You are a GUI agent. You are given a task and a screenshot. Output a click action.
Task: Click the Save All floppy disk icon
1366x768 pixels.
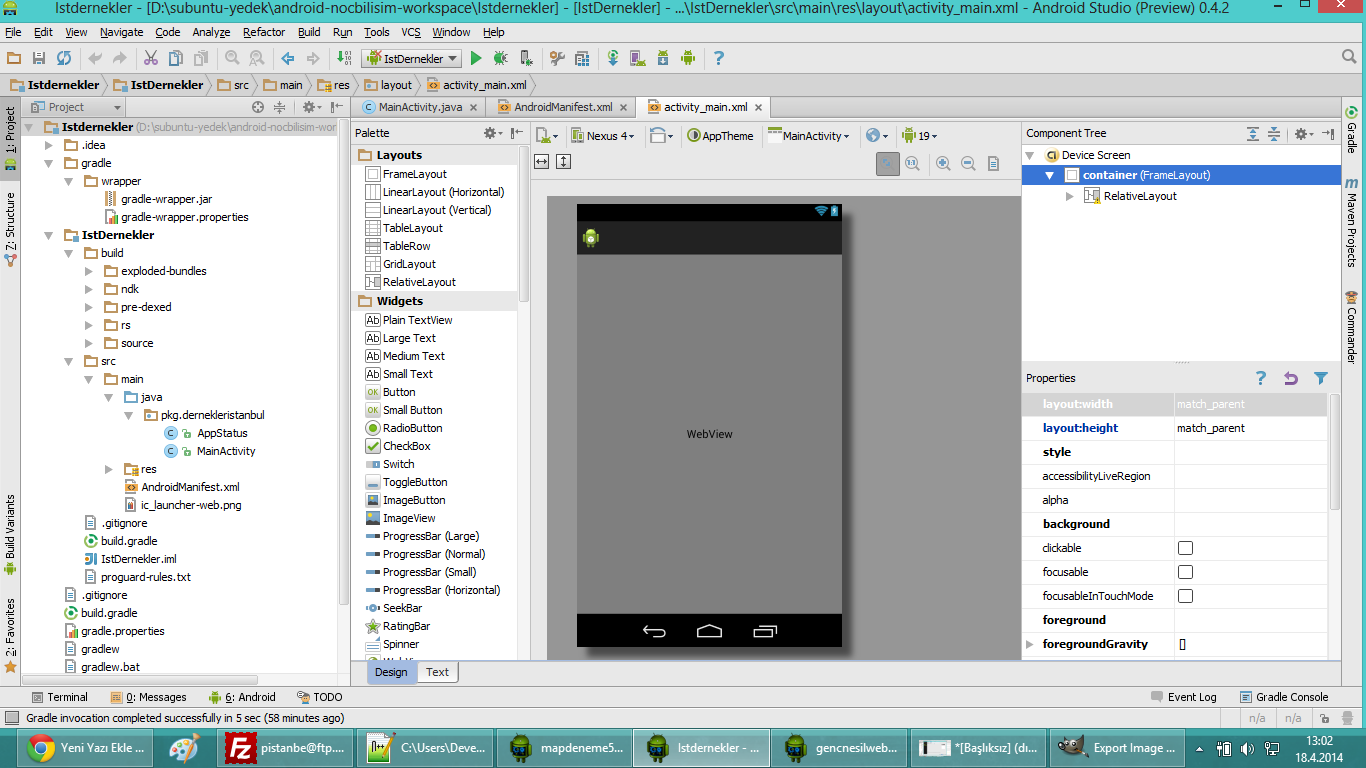tap(38, 59)
